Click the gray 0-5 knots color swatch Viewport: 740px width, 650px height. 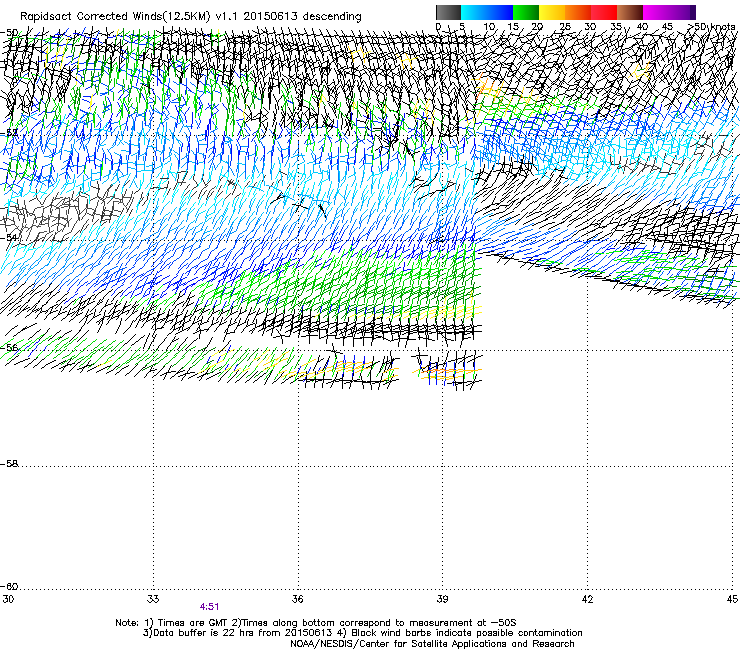(448, 12)
